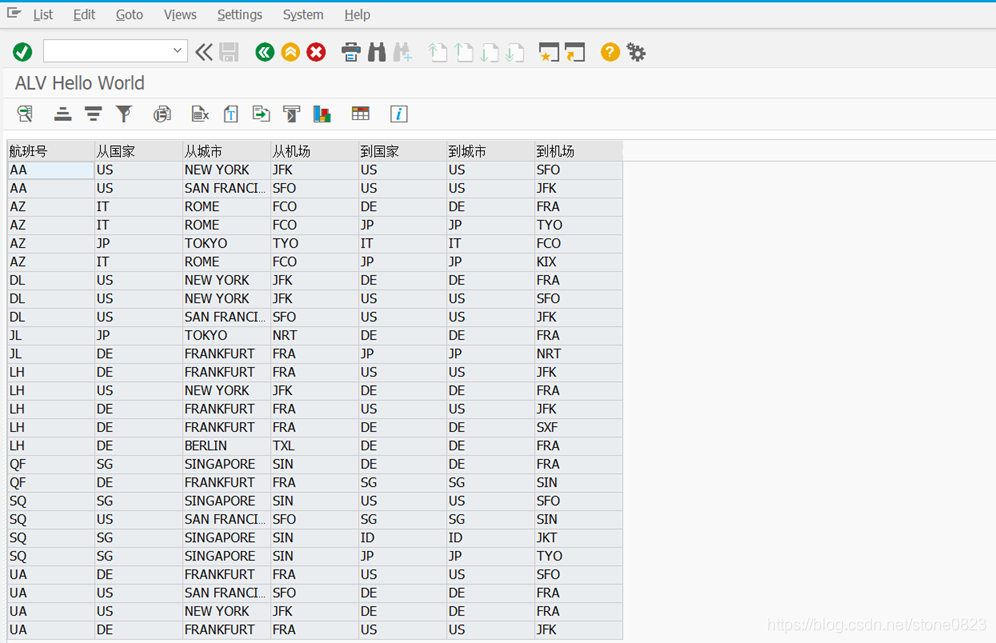Click the Local File export icon
996x643 pixels.
coord(261,114)
